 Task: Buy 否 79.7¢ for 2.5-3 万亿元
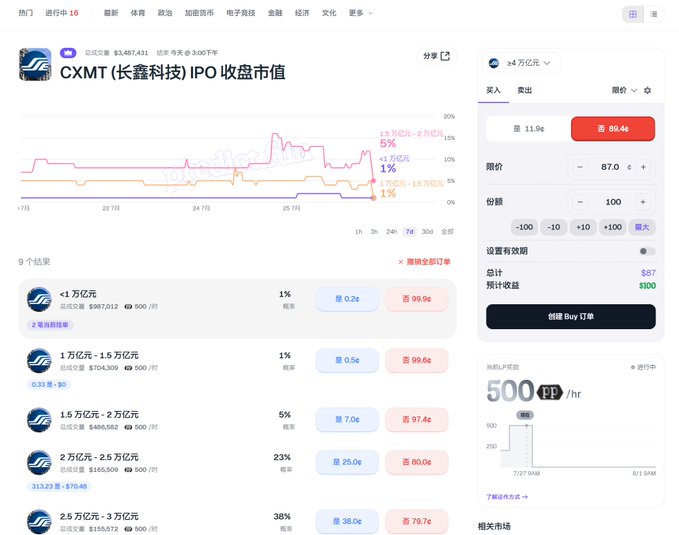[417, 522]
